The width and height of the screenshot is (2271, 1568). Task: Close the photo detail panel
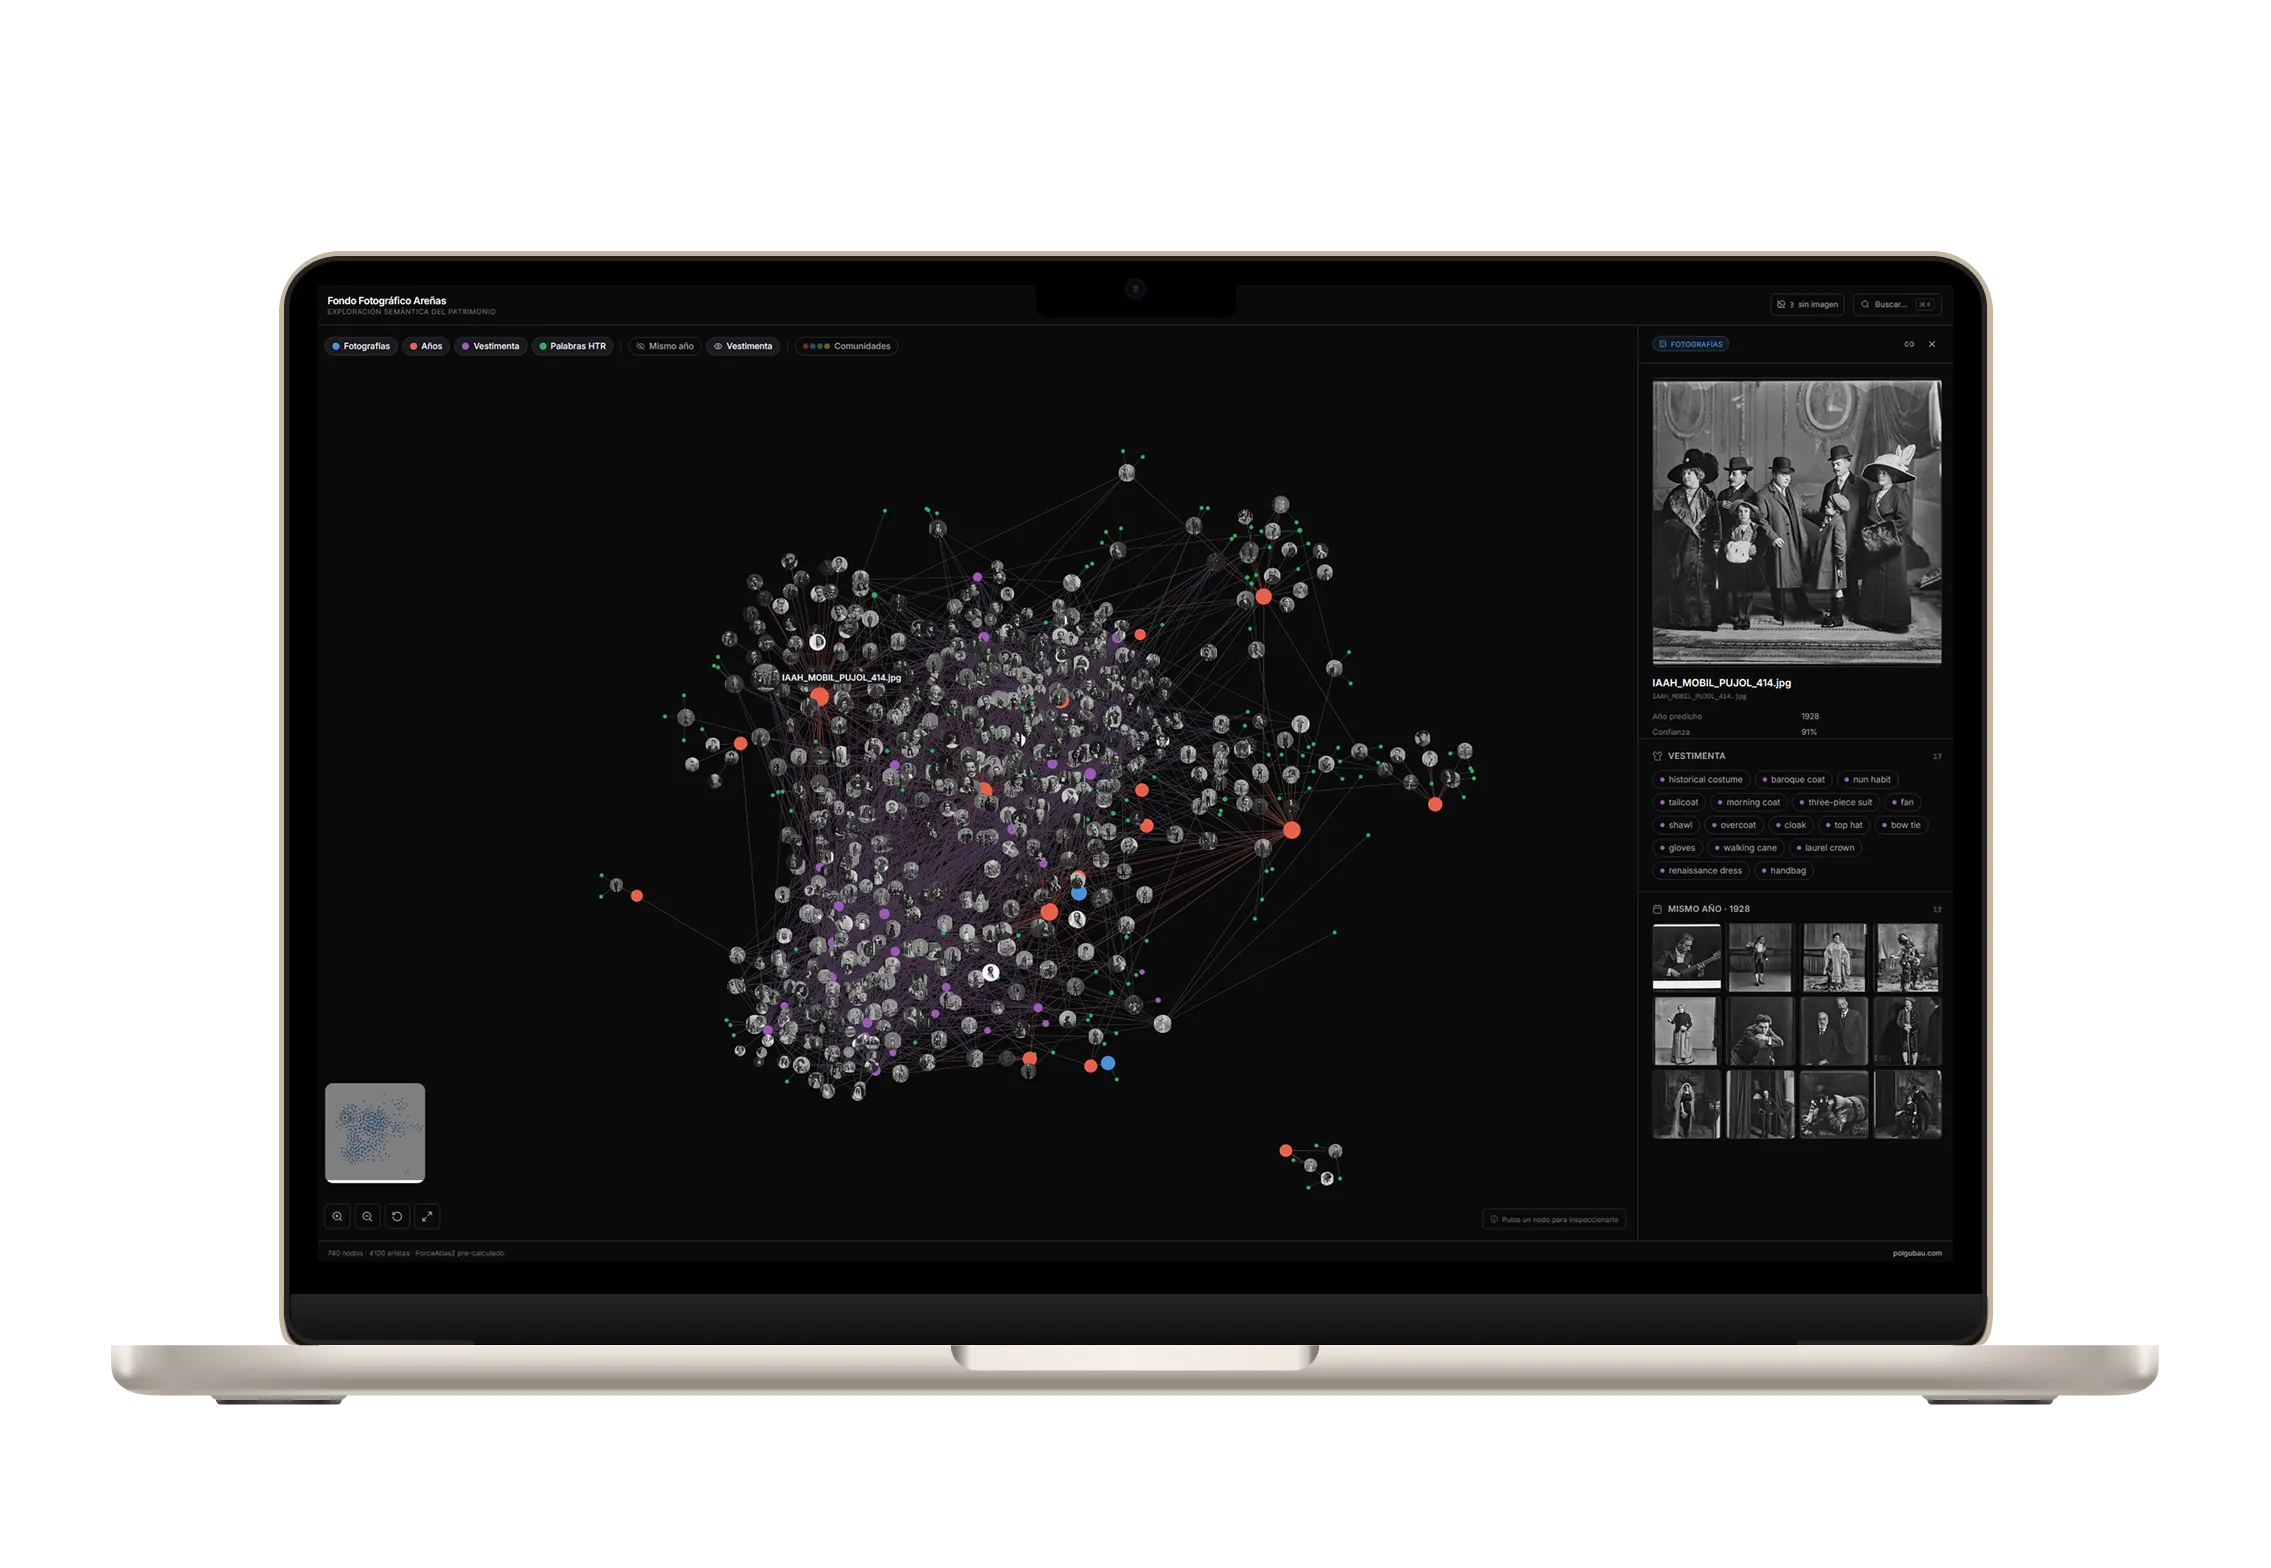tap(1932, 344)
